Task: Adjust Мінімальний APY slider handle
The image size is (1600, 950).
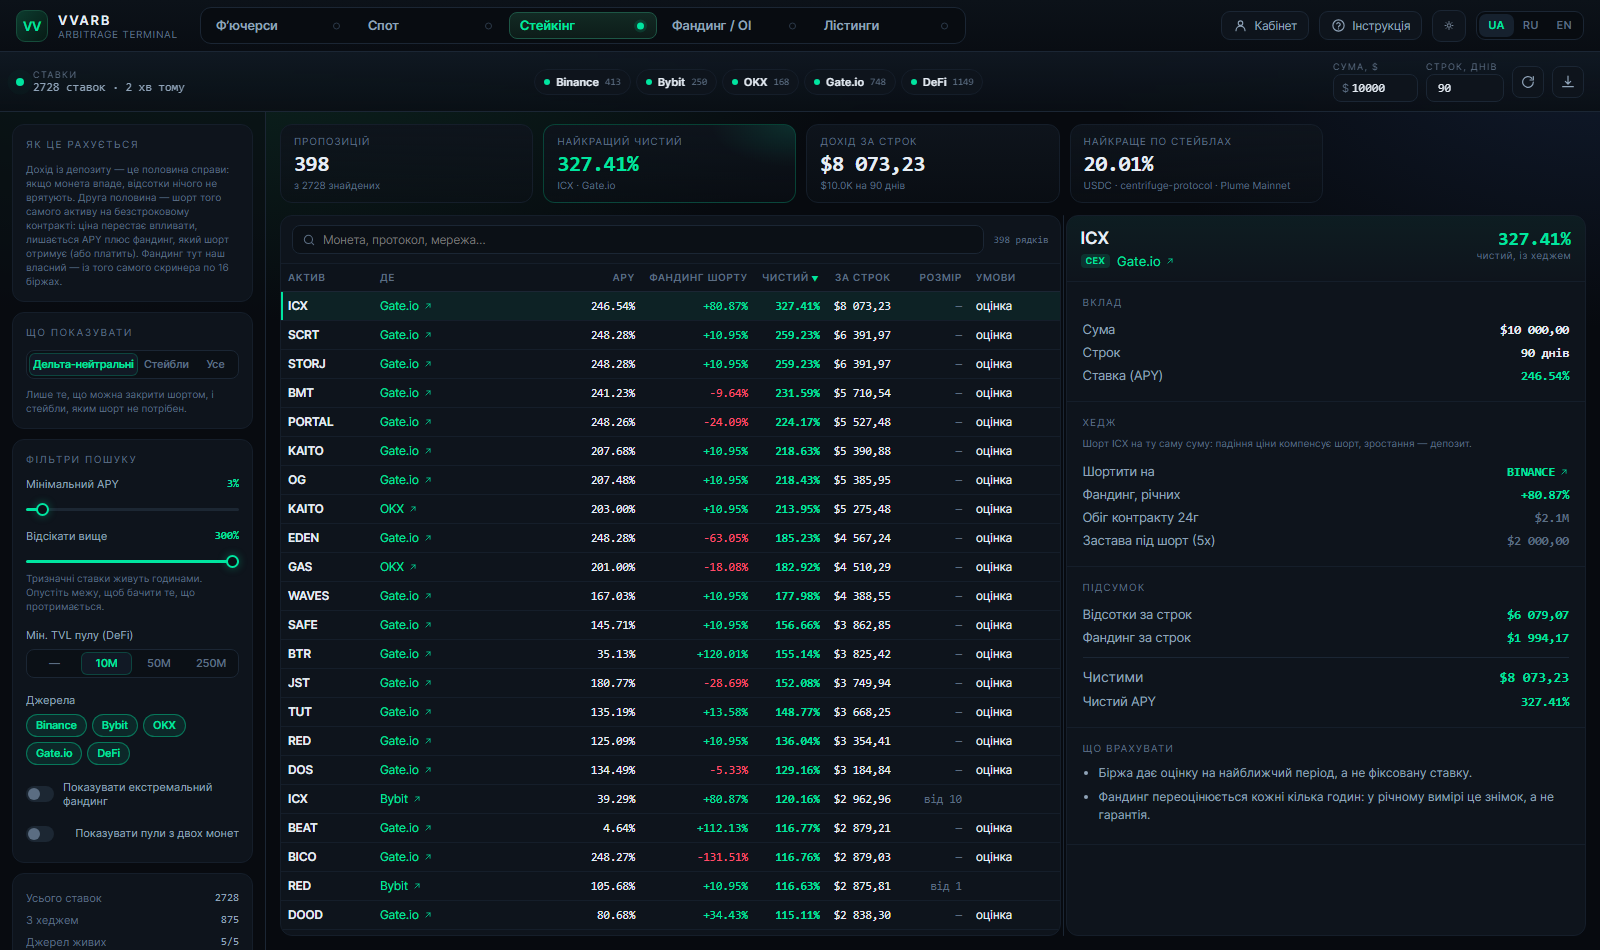Action: [x=42, y=510]
